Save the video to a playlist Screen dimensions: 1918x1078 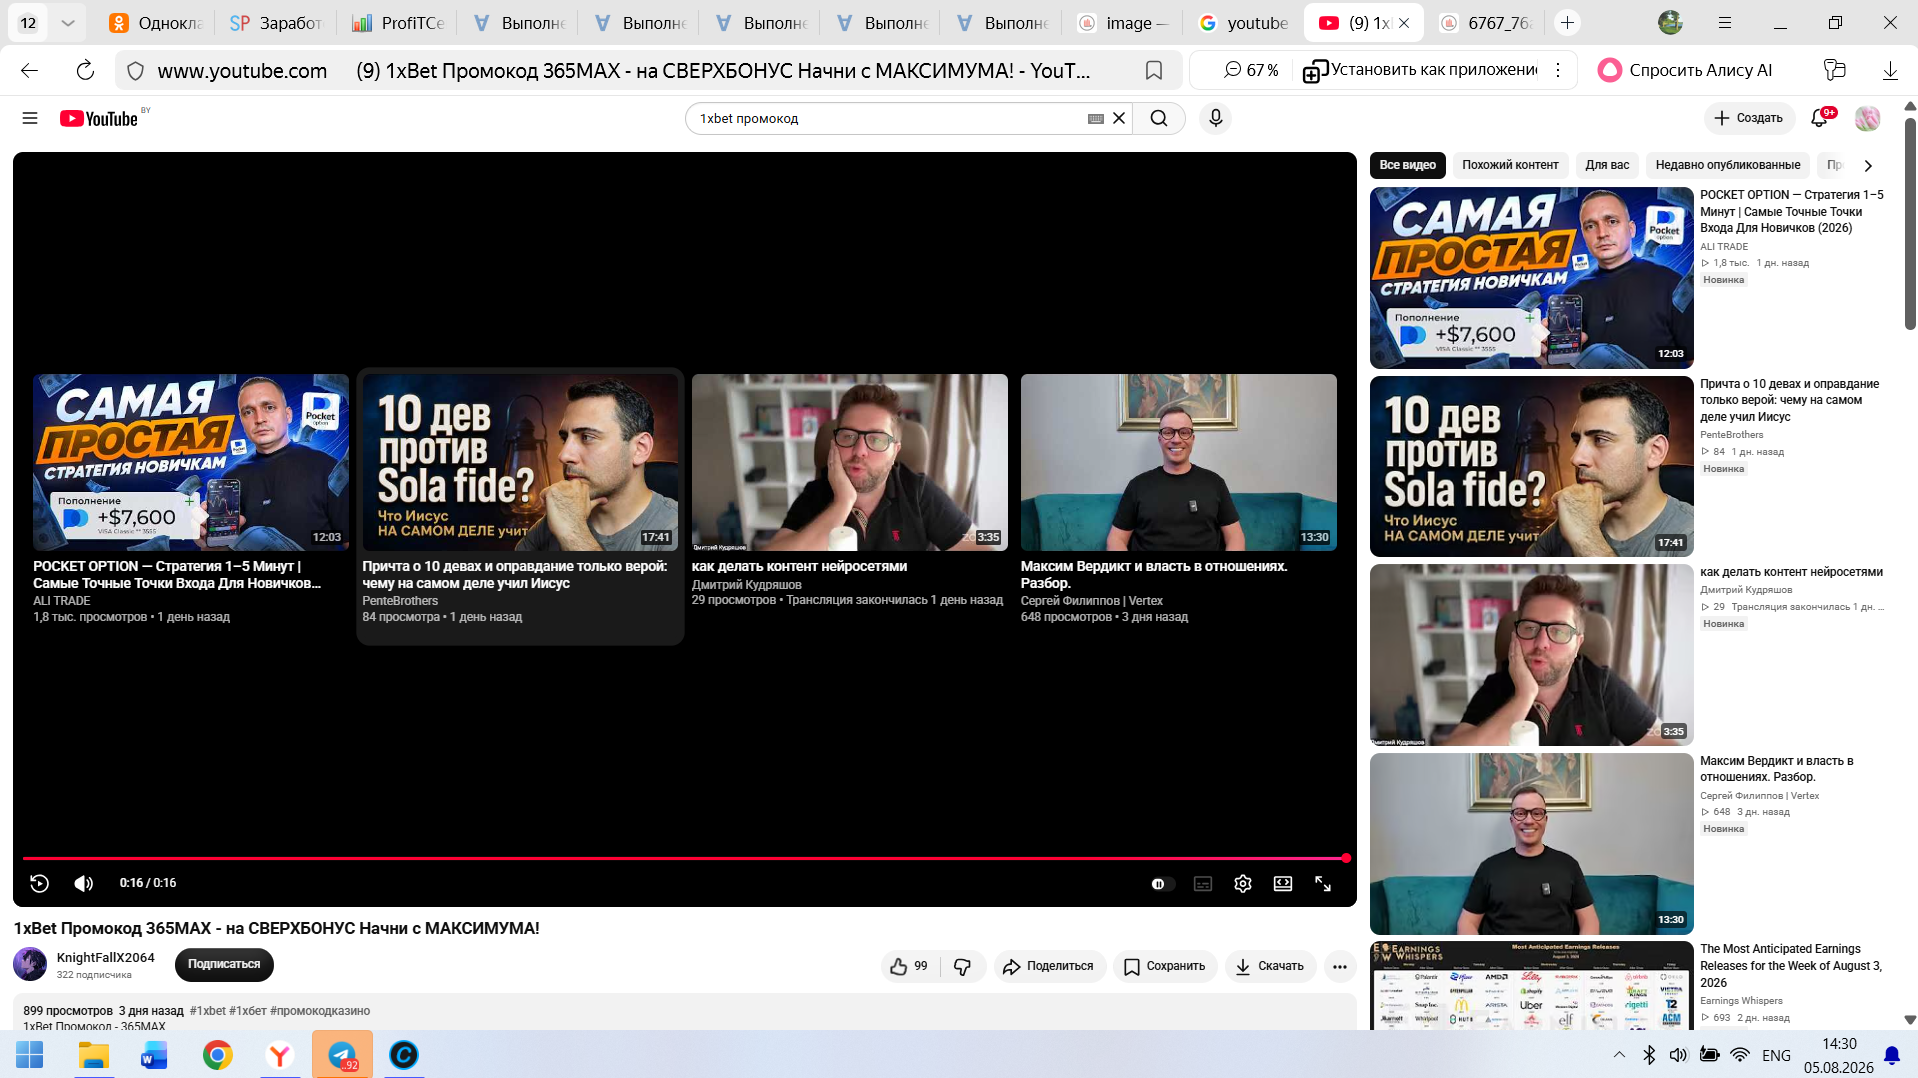click(x=1165, y=966)
